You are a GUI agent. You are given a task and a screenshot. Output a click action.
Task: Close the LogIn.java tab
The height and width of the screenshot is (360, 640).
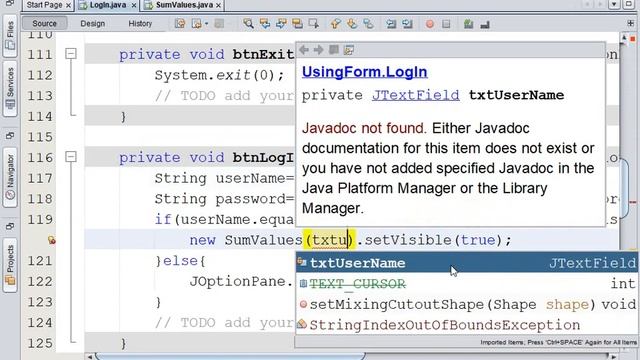pyautogui.click(x=134, y=5)
